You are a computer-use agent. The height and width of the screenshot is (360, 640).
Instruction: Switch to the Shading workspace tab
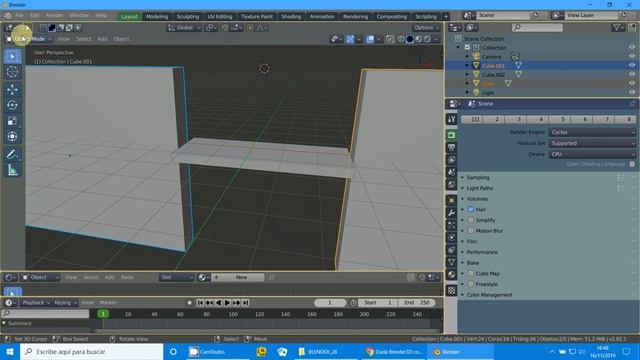tap(291, 16)
